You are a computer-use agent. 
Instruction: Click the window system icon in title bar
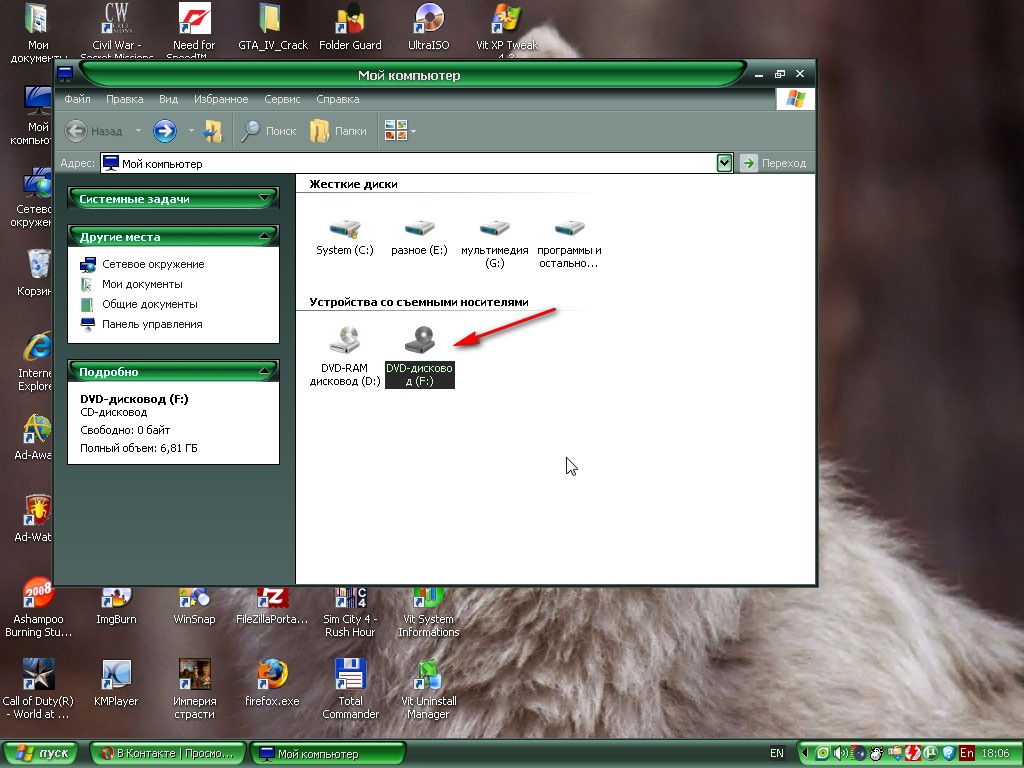point(65,74)
